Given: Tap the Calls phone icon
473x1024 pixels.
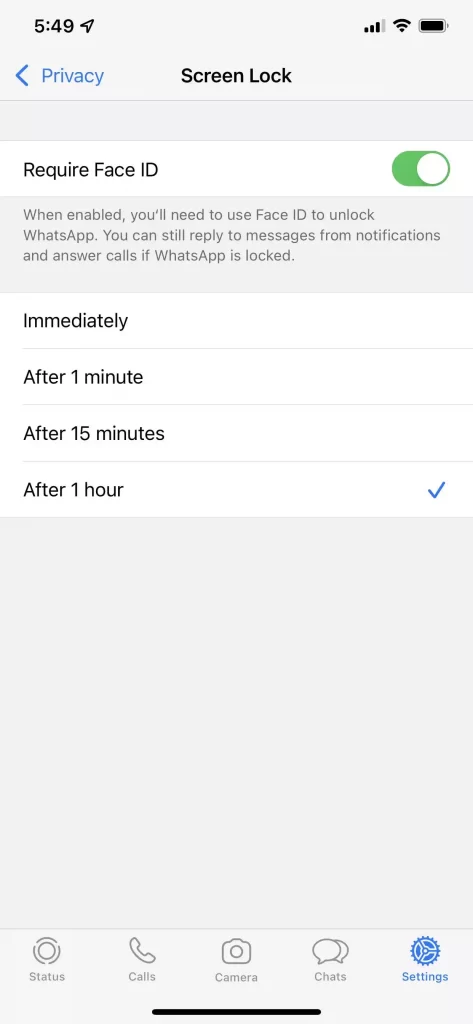Looking at the screenshot, I should (x=142, y=951).
